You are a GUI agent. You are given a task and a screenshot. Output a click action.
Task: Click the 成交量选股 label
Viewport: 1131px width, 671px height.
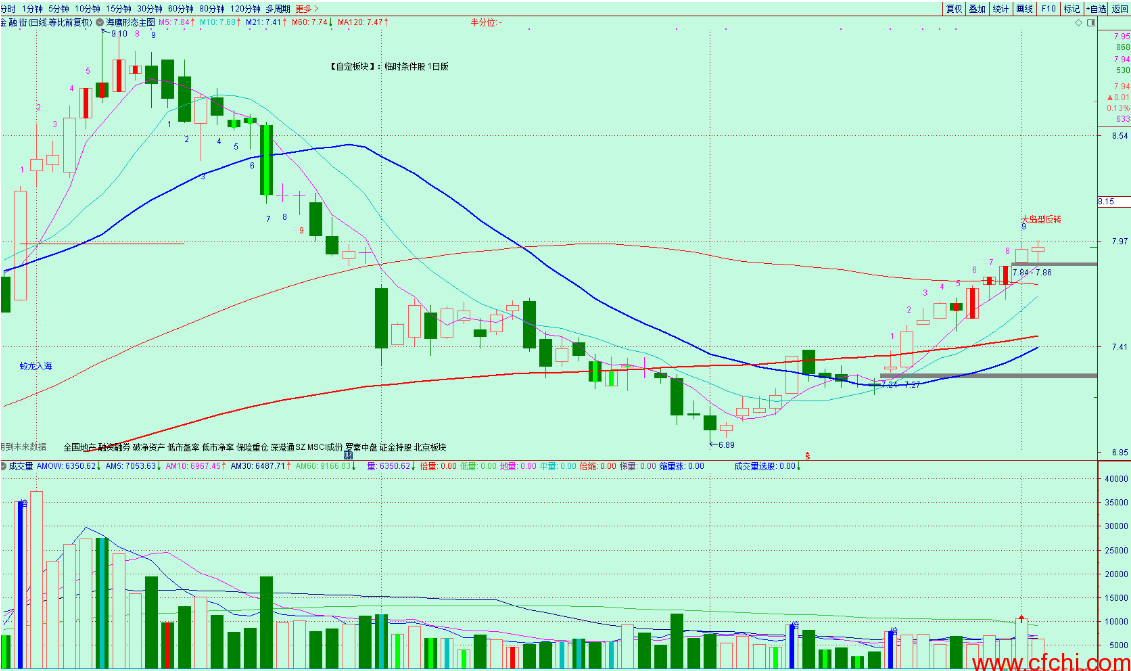tap(767, 467)
